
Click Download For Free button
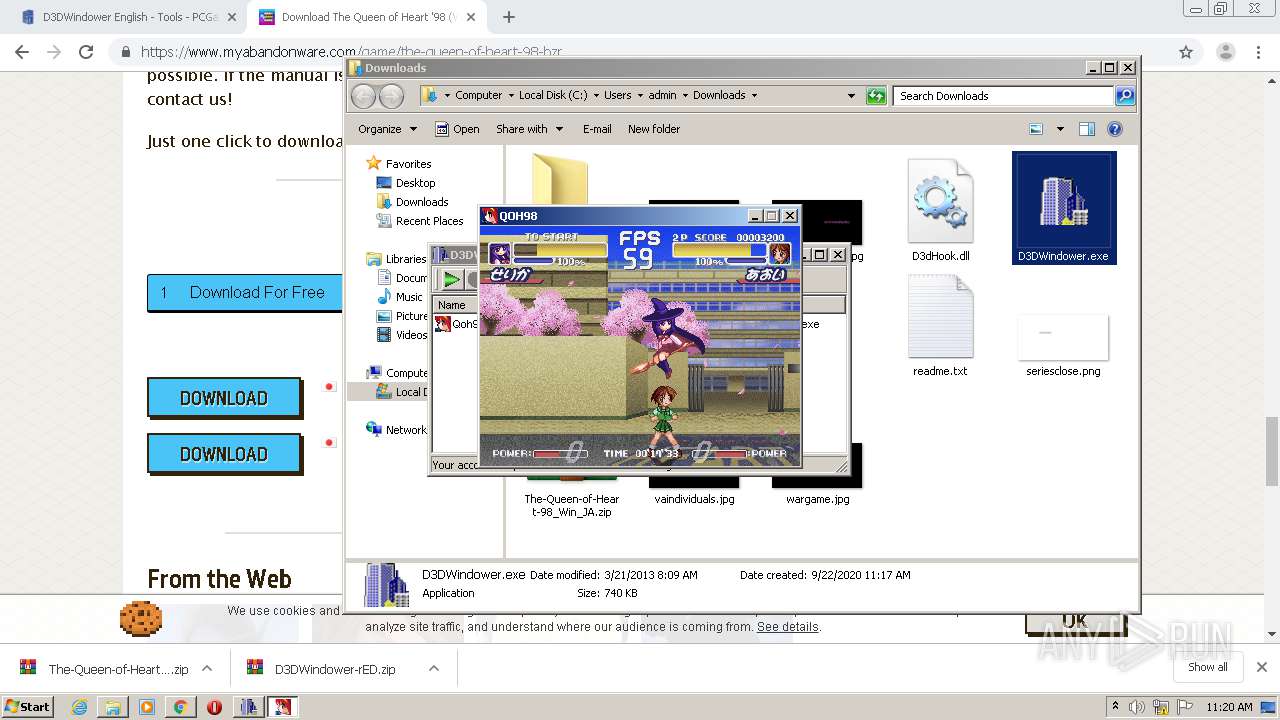(245, 293)
